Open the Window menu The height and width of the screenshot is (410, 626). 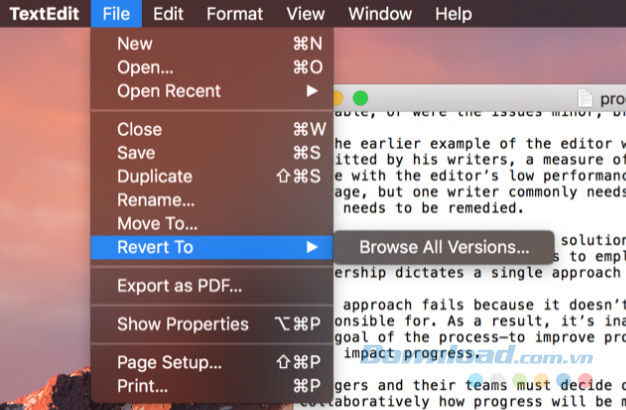tap(380, 14)
